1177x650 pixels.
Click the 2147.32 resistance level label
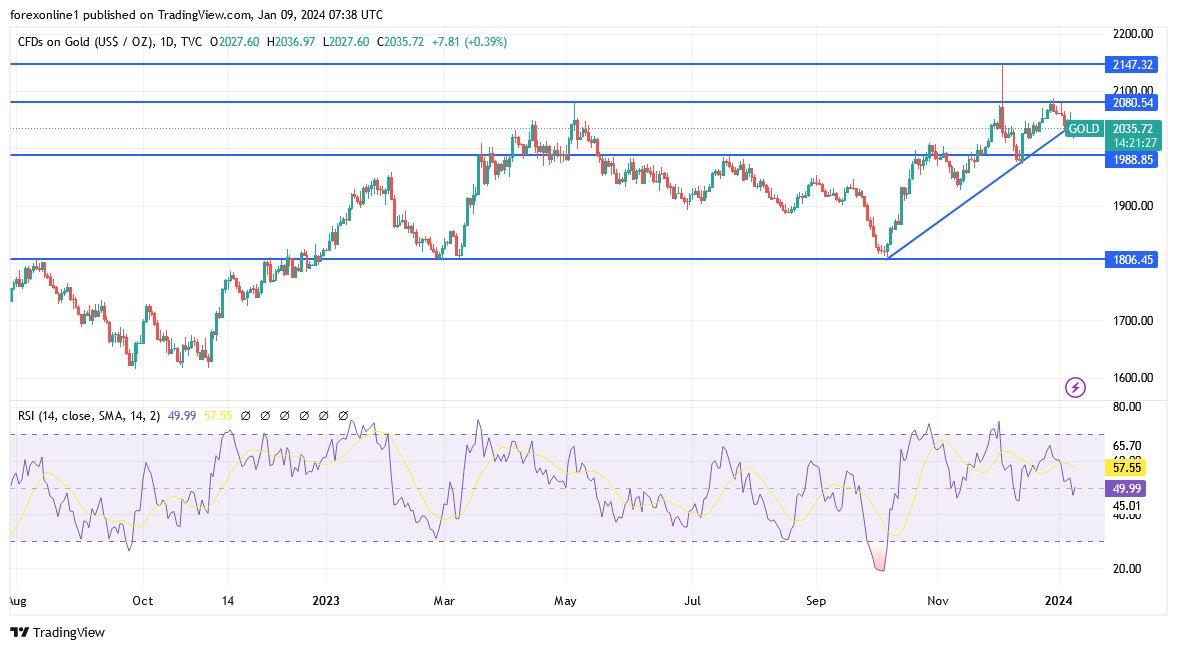1131,64
